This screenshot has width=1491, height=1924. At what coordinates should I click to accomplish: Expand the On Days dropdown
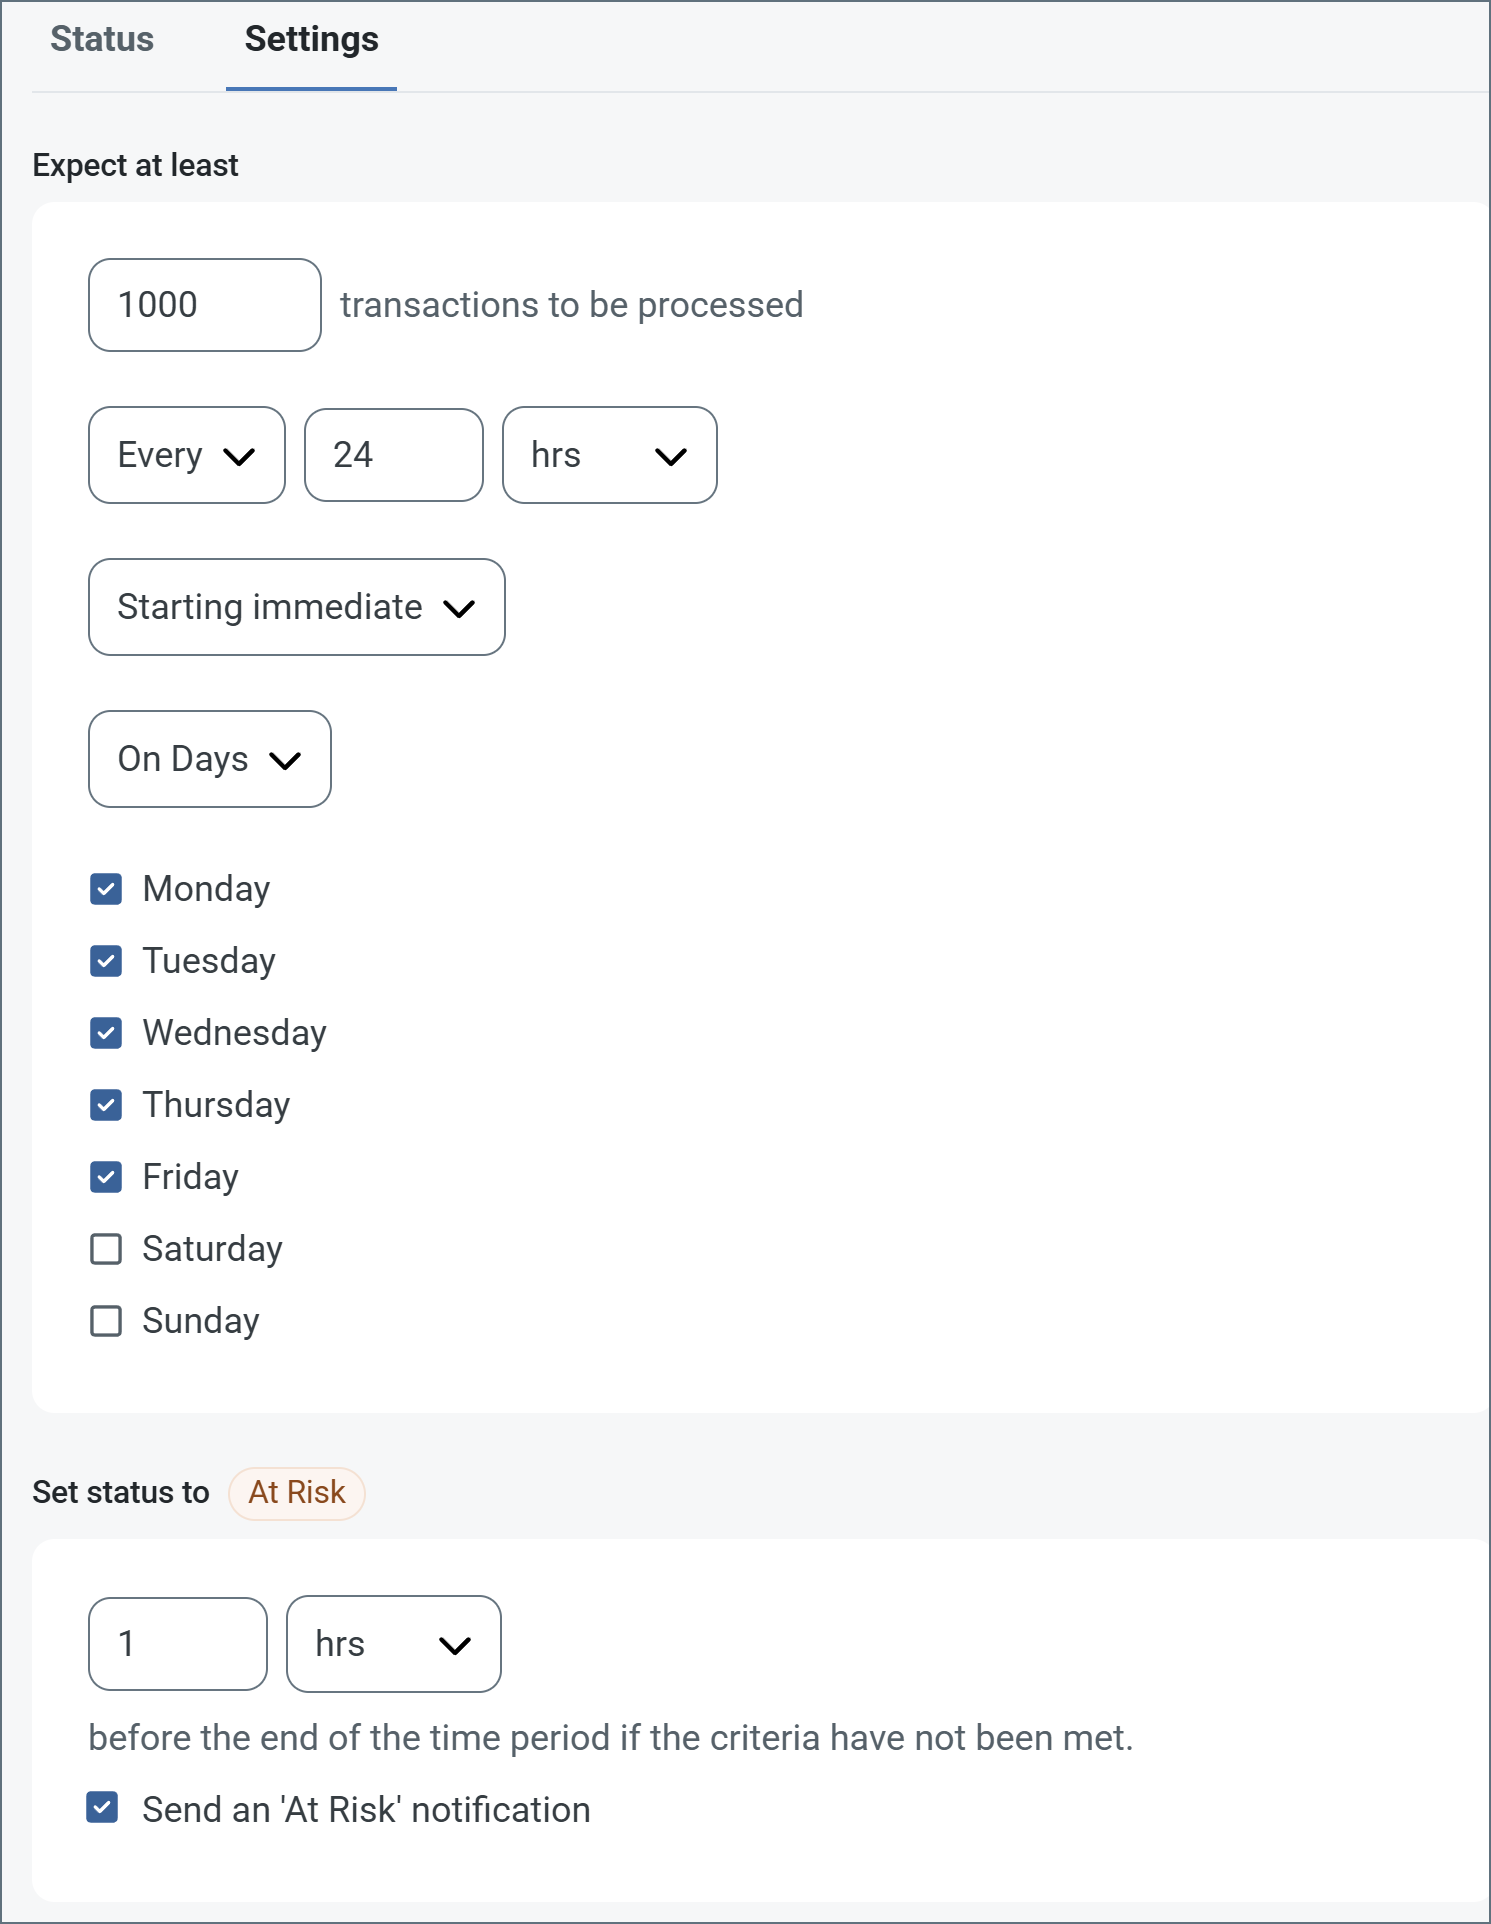[x=209, y=759]
